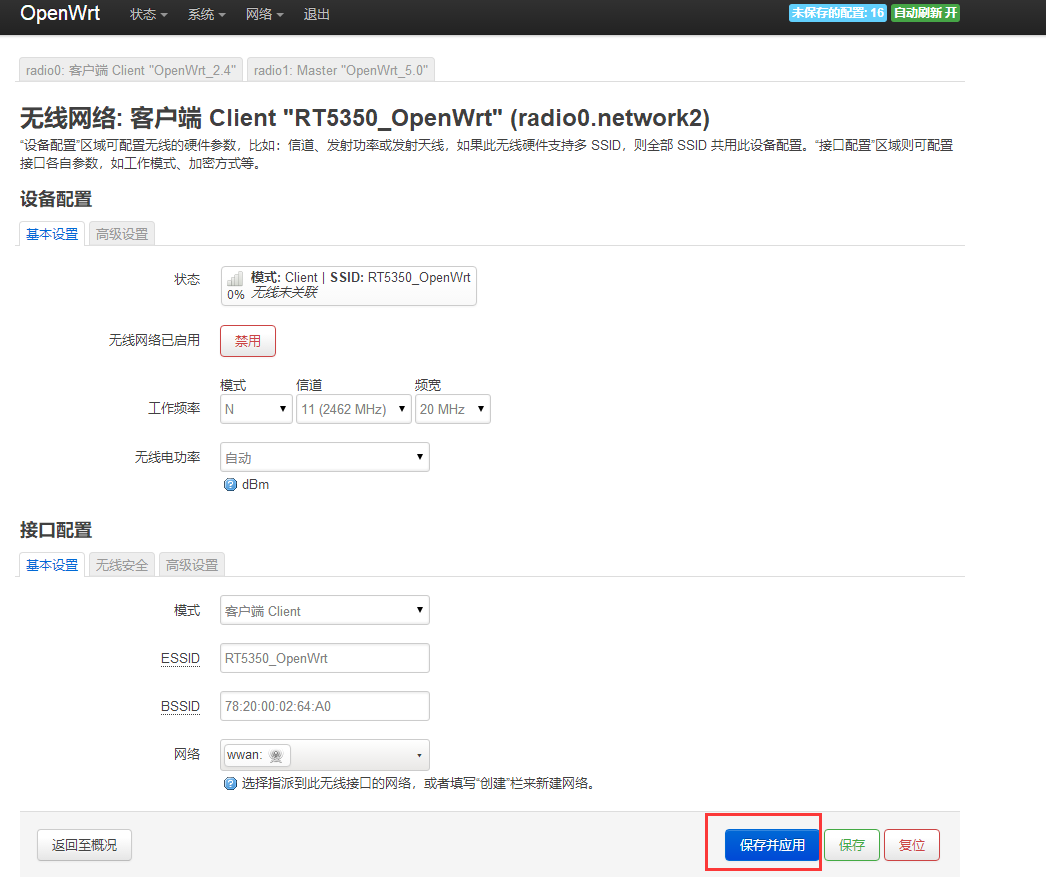Click the 无线未关联 status text
Screen dimensions: 1046x877
284,293
